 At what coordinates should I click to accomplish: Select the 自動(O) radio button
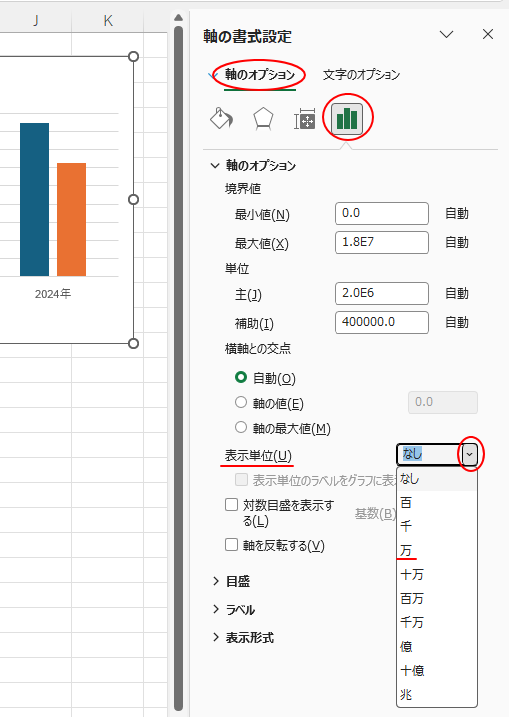[241, 377]
